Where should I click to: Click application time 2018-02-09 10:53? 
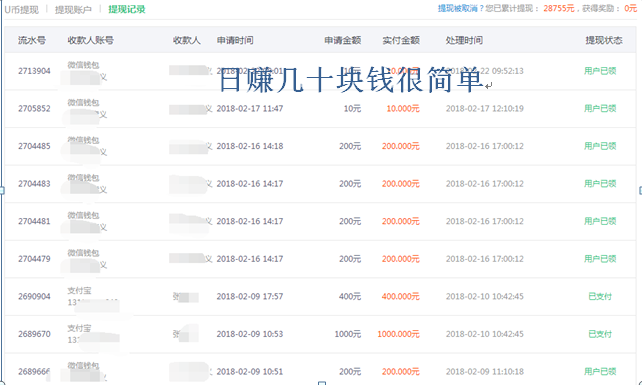point(250,334)
